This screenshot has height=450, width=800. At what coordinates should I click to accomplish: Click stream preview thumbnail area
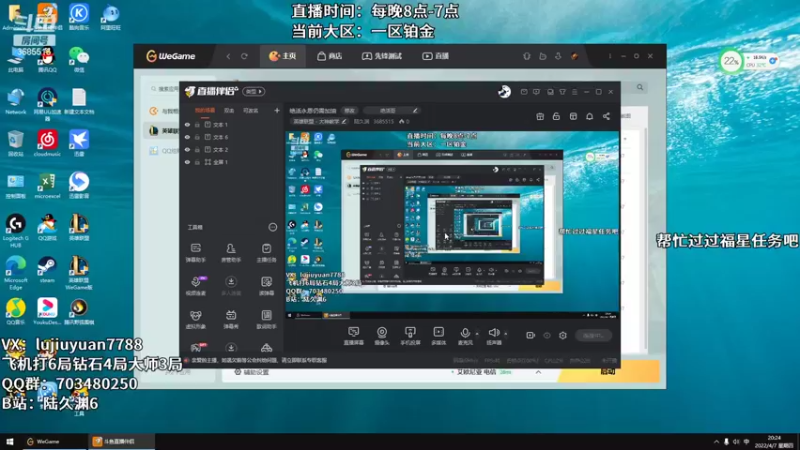[x=452, y=226]
